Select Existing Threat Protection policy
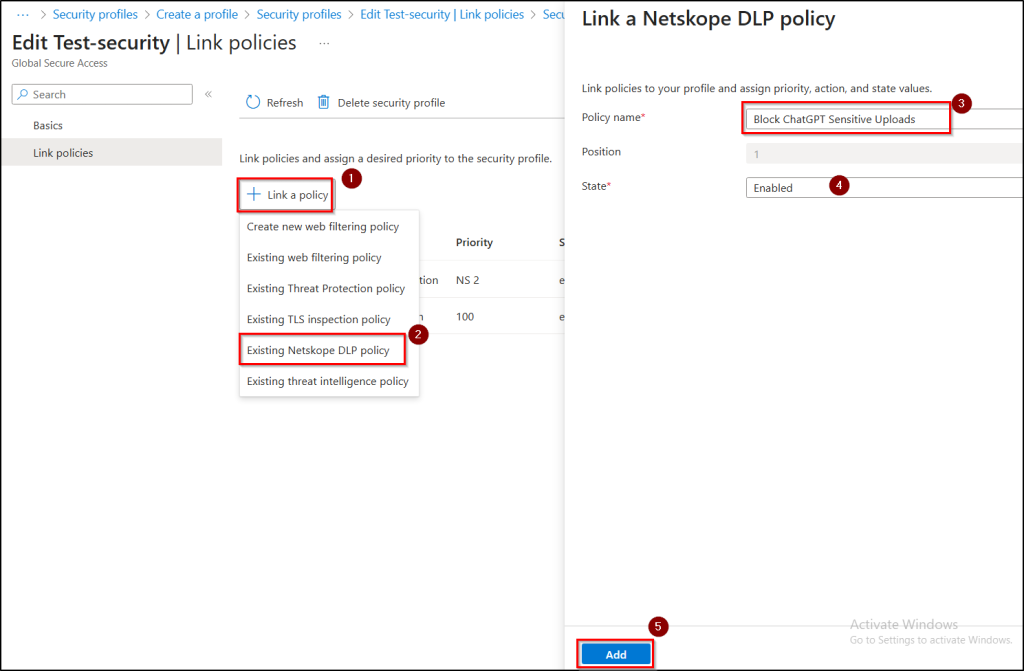The height and width of the screenshot is (671, 1024). tap(326, 289)
